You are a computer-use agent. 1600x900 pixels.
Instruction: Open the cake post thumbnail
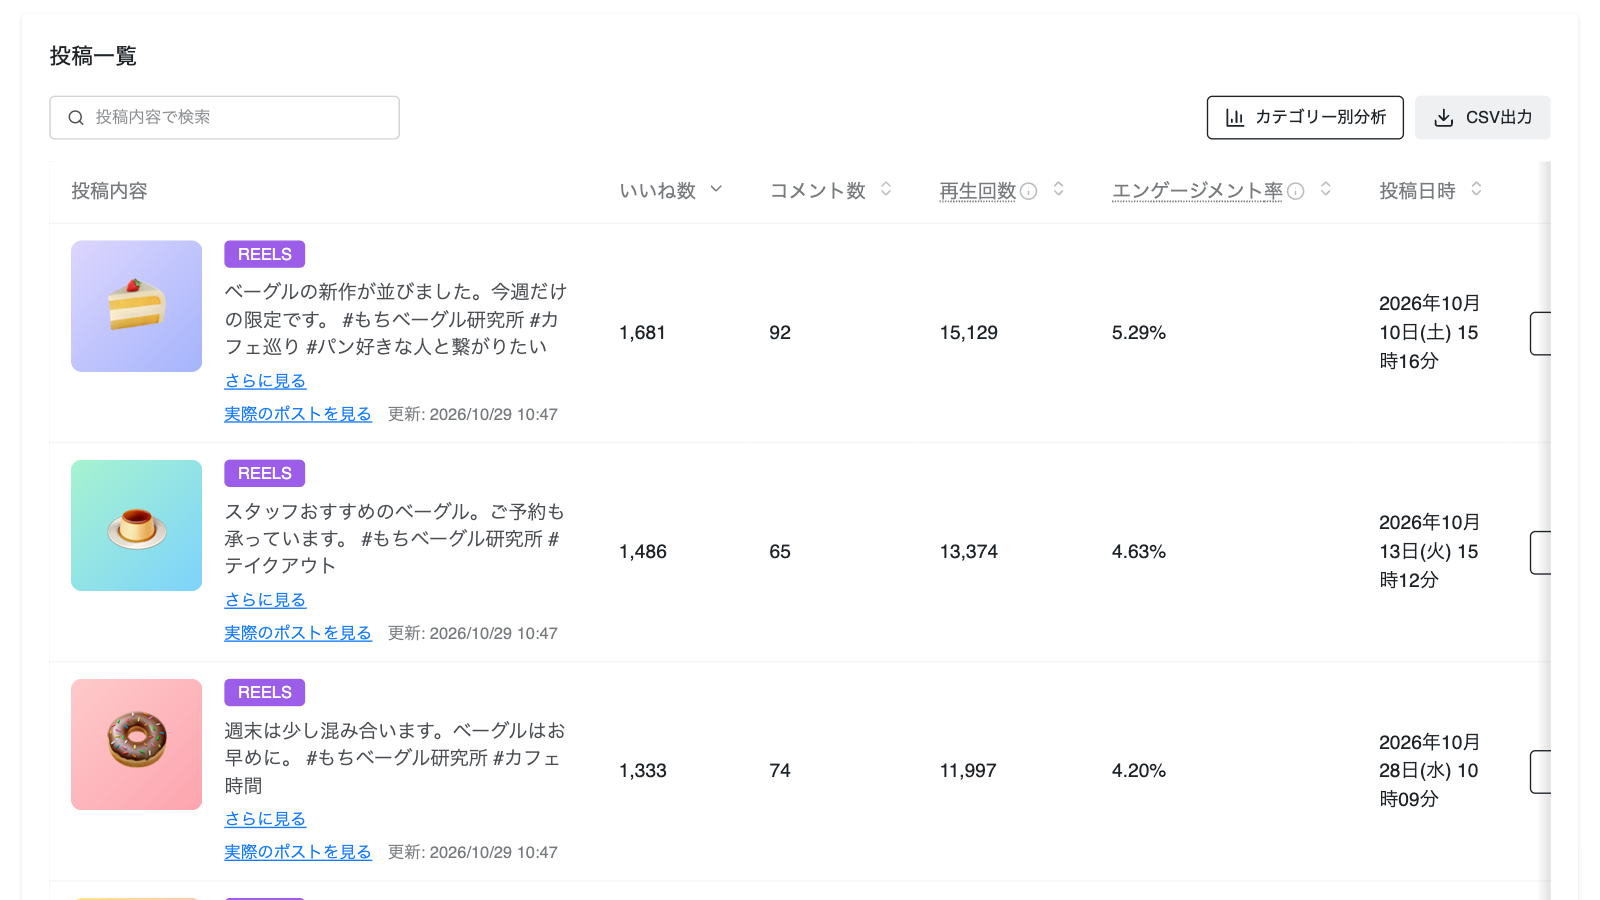coord(137,306)
